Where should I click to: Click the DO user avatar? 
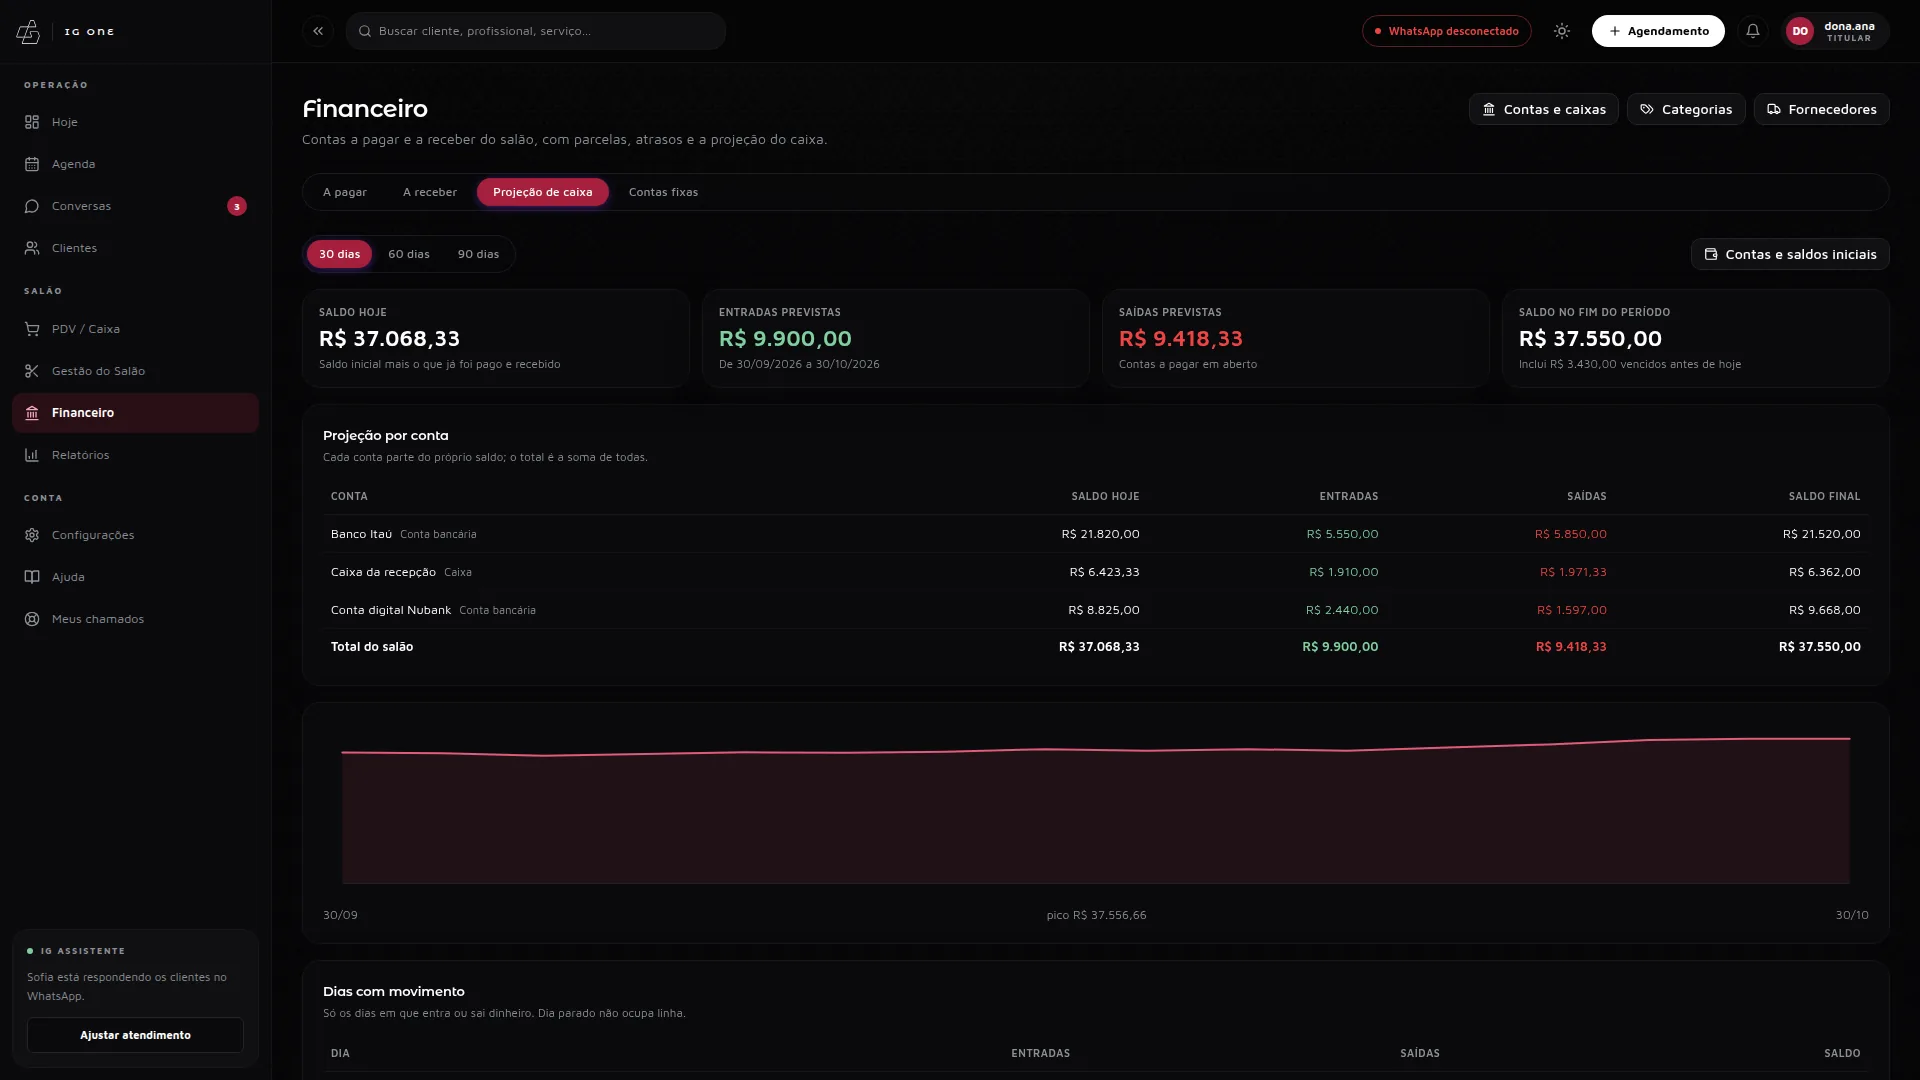(1799, 31)
